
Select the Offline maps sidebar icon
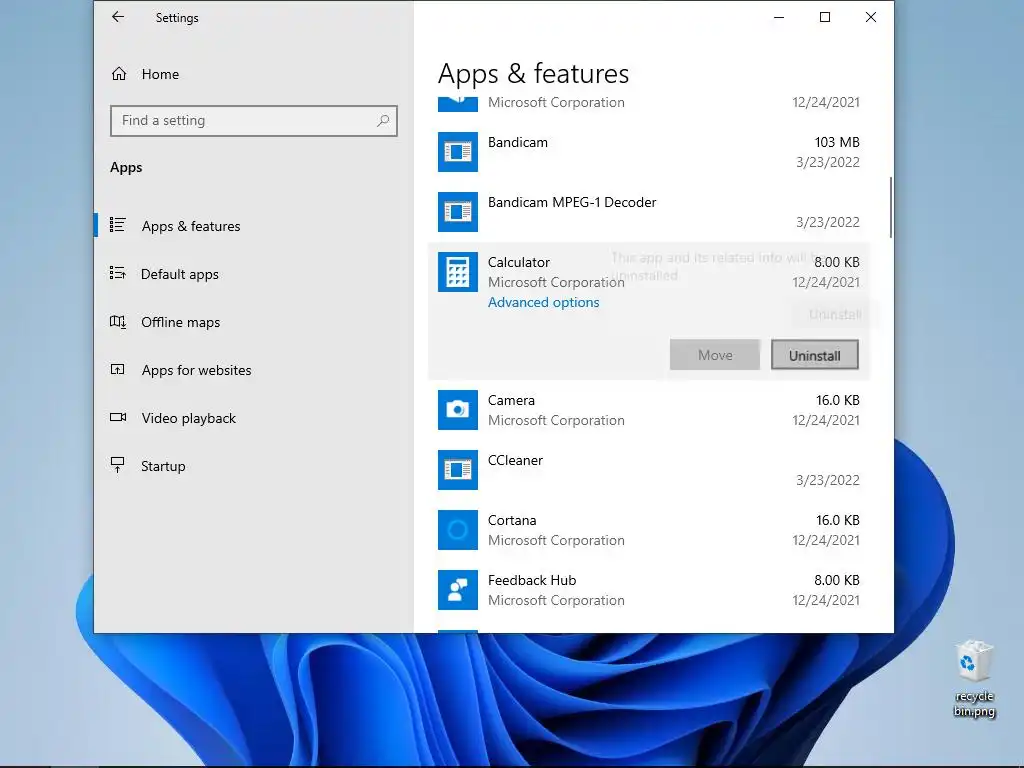click(118, 321)
